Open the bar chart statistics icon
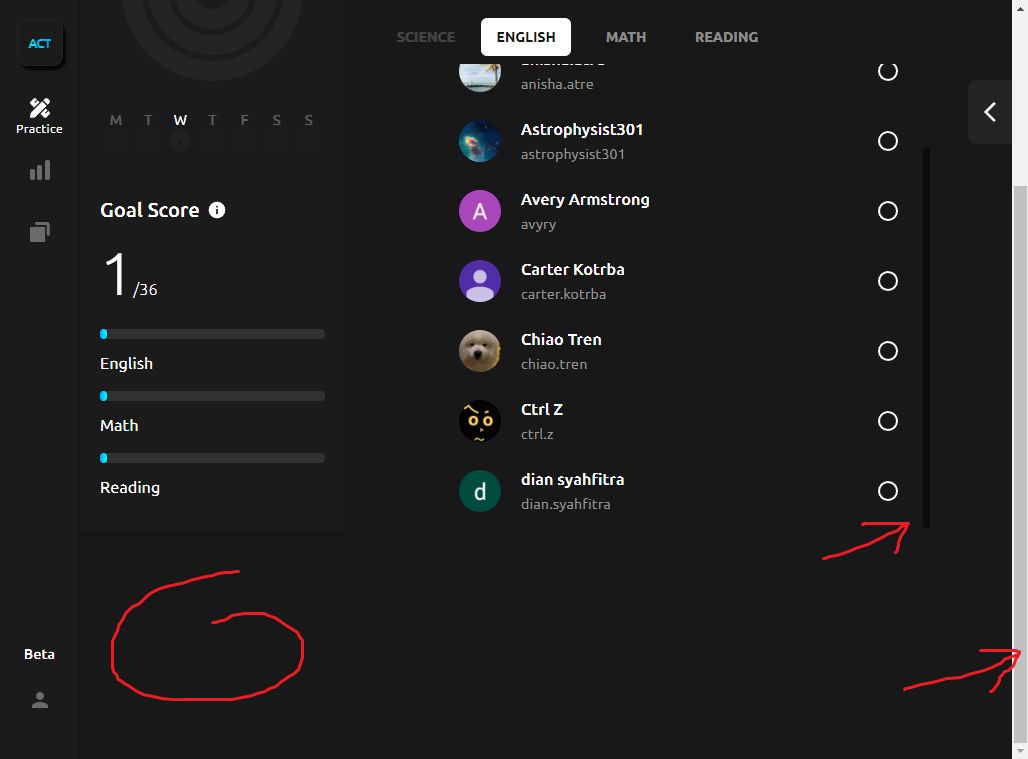 point(40,171)
